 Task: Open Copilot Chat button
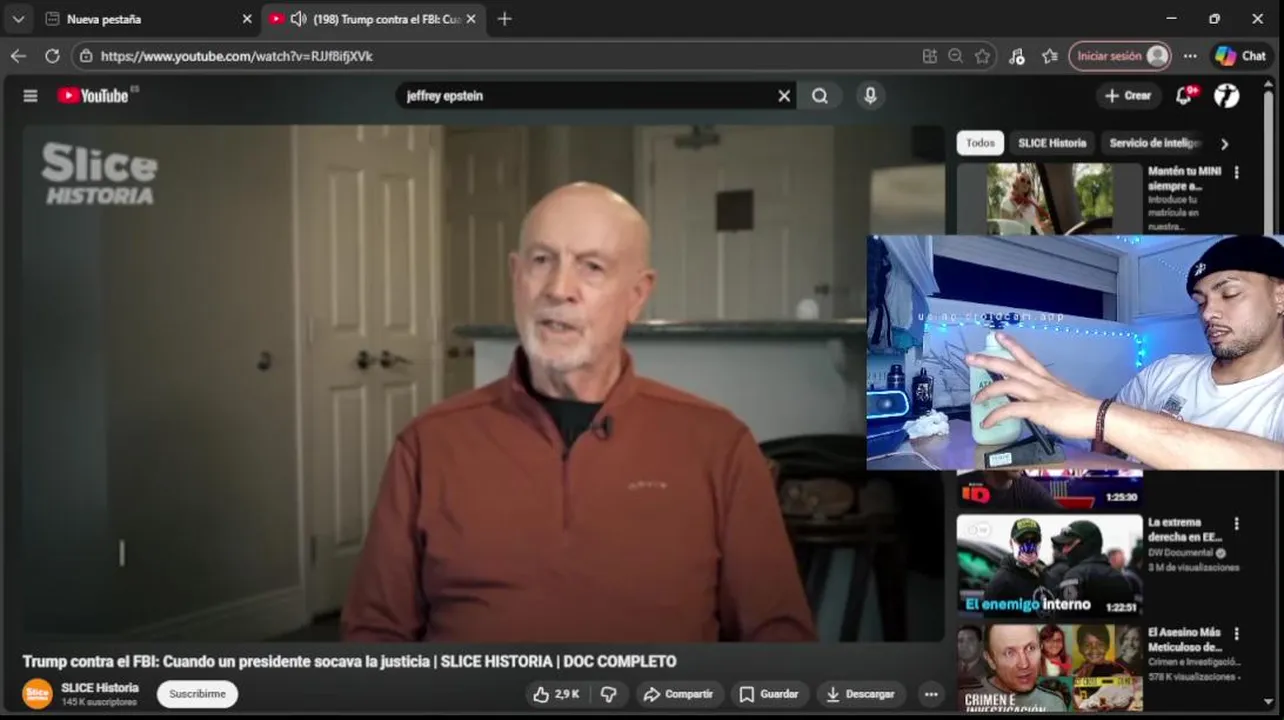click(x=1241, y=56)
